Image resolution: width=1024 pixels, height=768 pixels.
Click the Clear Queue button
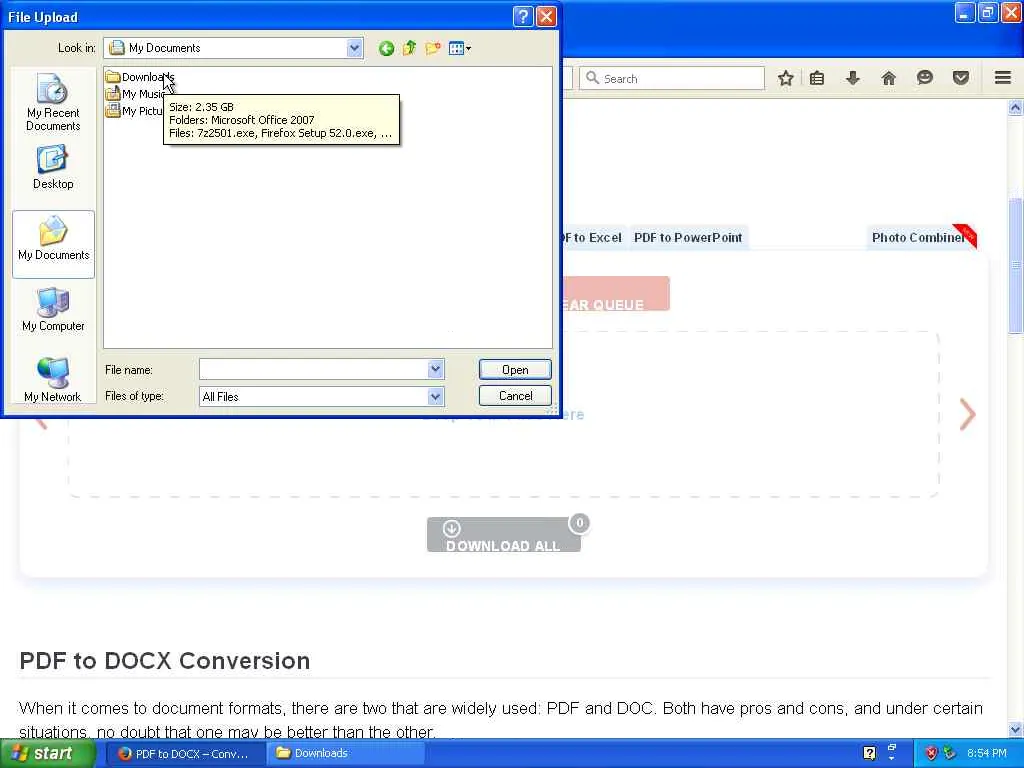coord(615,294)
